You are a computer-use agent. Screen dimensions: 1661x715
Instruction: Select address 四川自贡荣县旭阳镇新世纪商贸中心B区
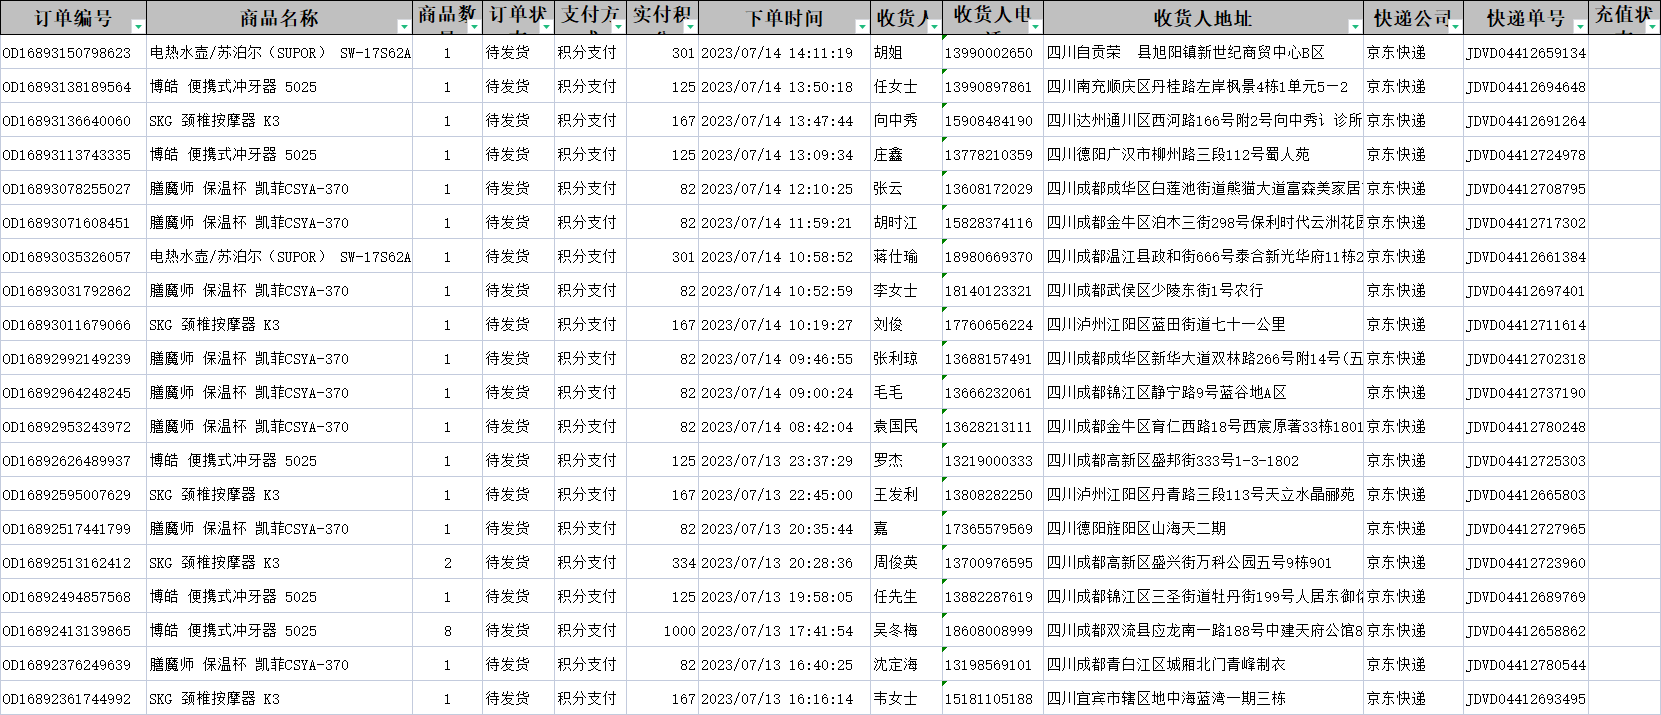point(1185,53)
